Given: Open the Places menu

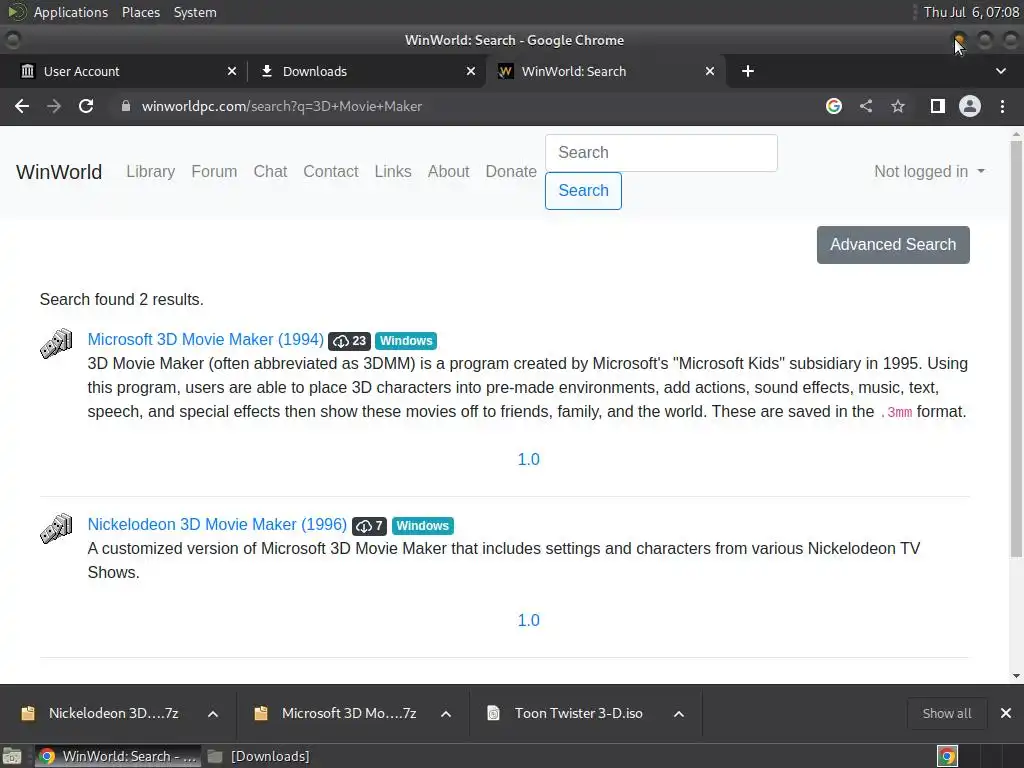Looking at the screenshot, I should pos(141,12).
